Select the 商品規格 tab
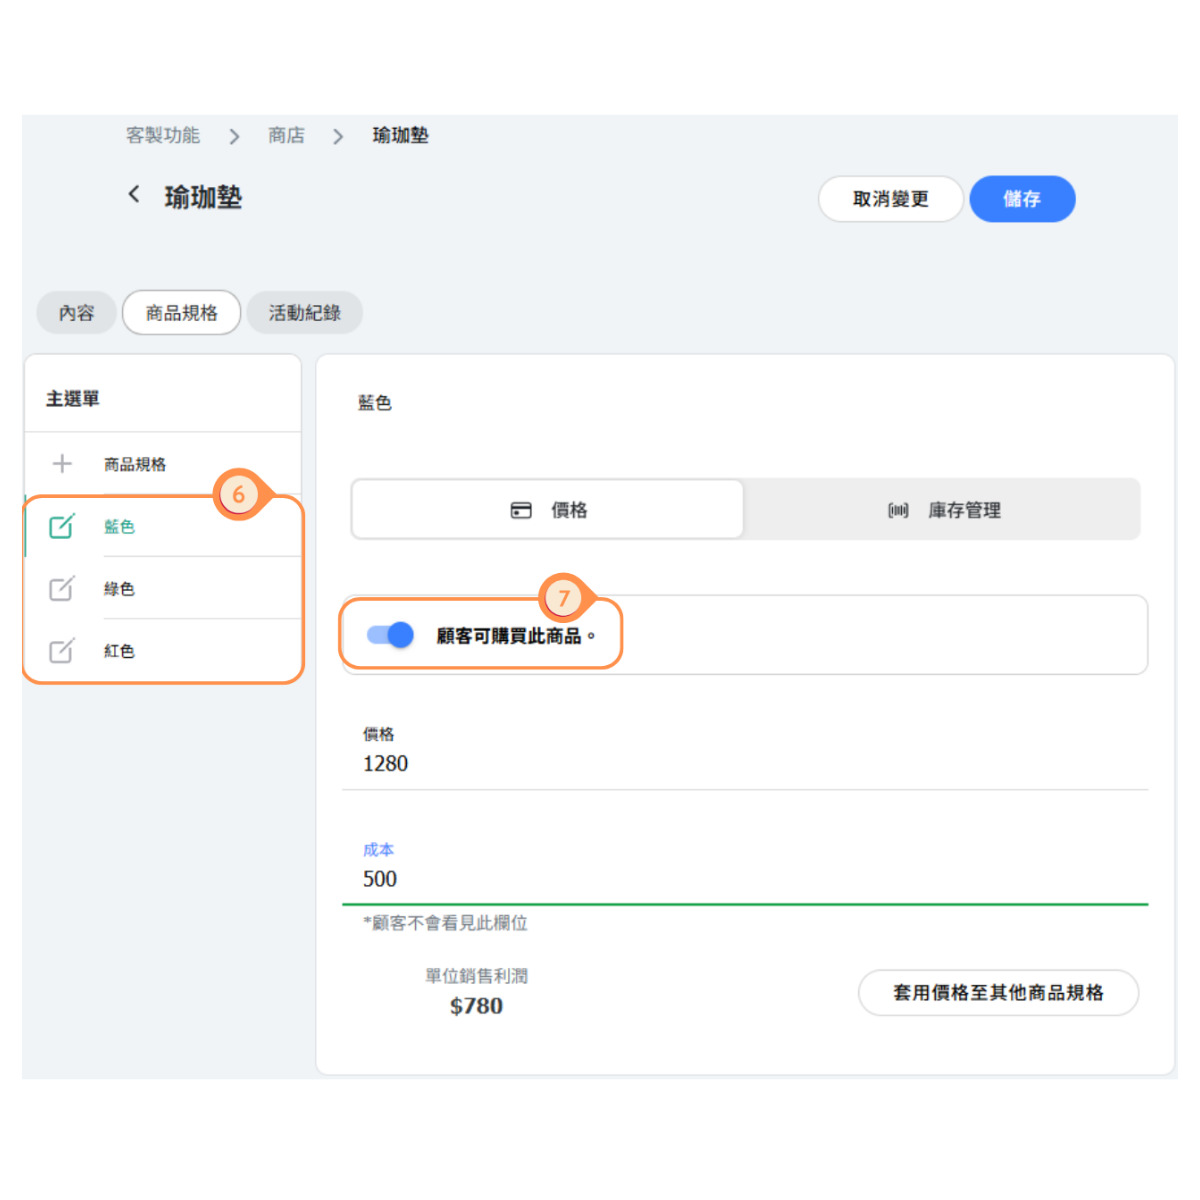The width and height of the screenshot is (1200, 1200). (x=181, y=313)
